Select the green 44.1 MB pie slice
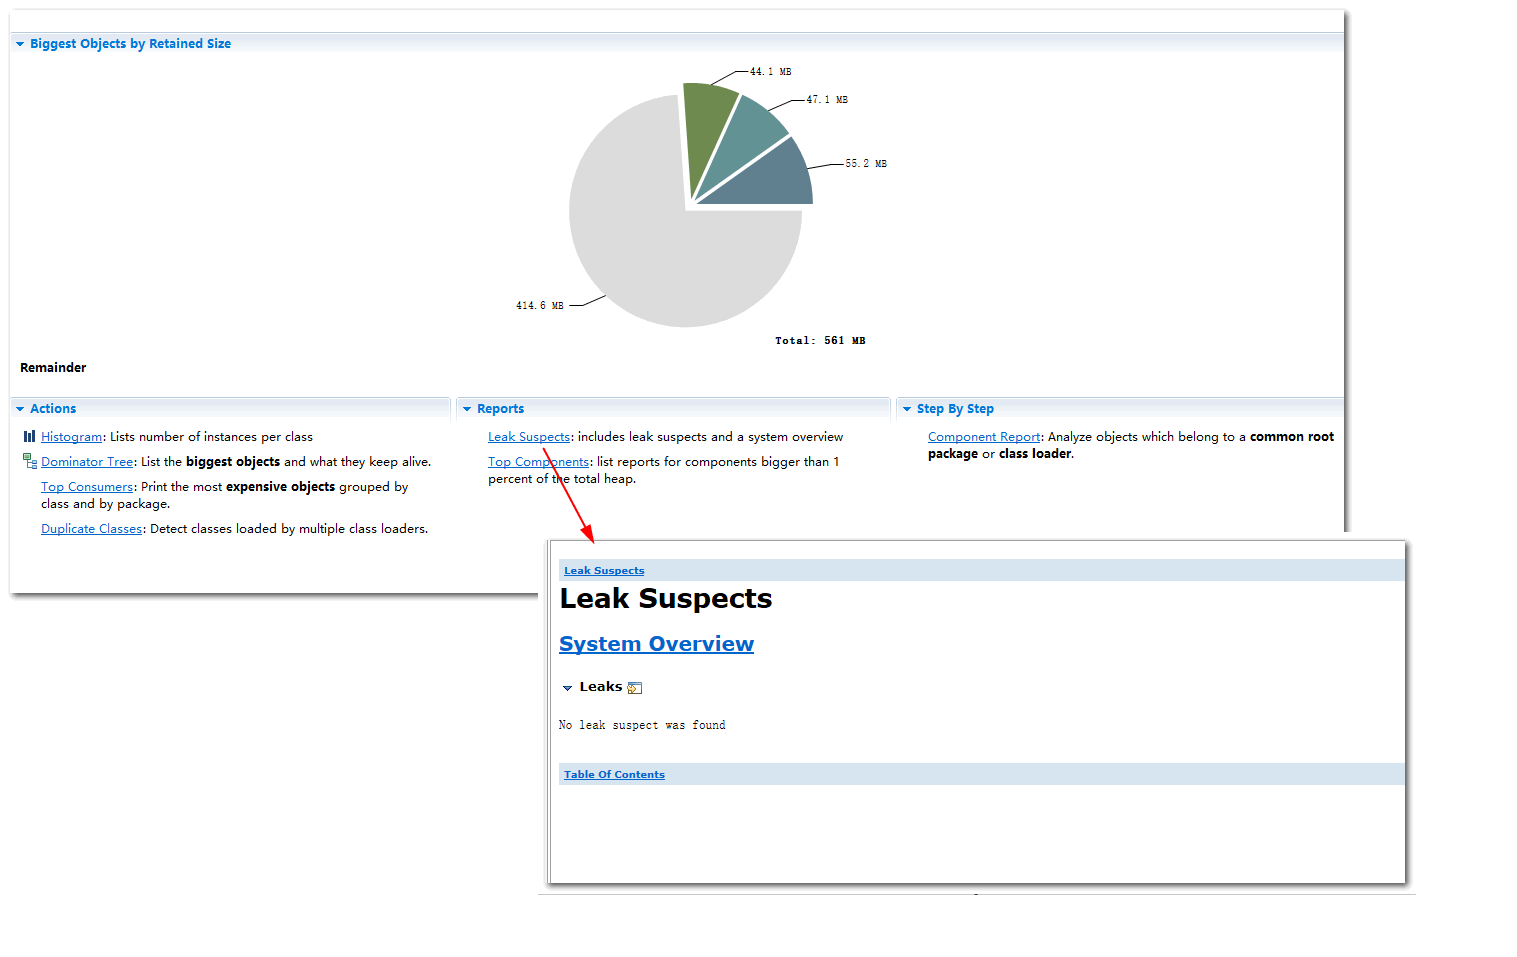Image resolution: width=1517 pixels, height=957 pixels. pyautogui.click(x=706, y=125)
